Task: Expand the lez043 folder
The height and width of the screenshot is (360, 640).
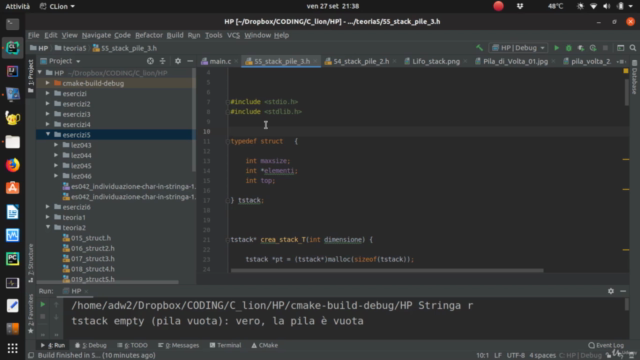Action: [56, 145]
